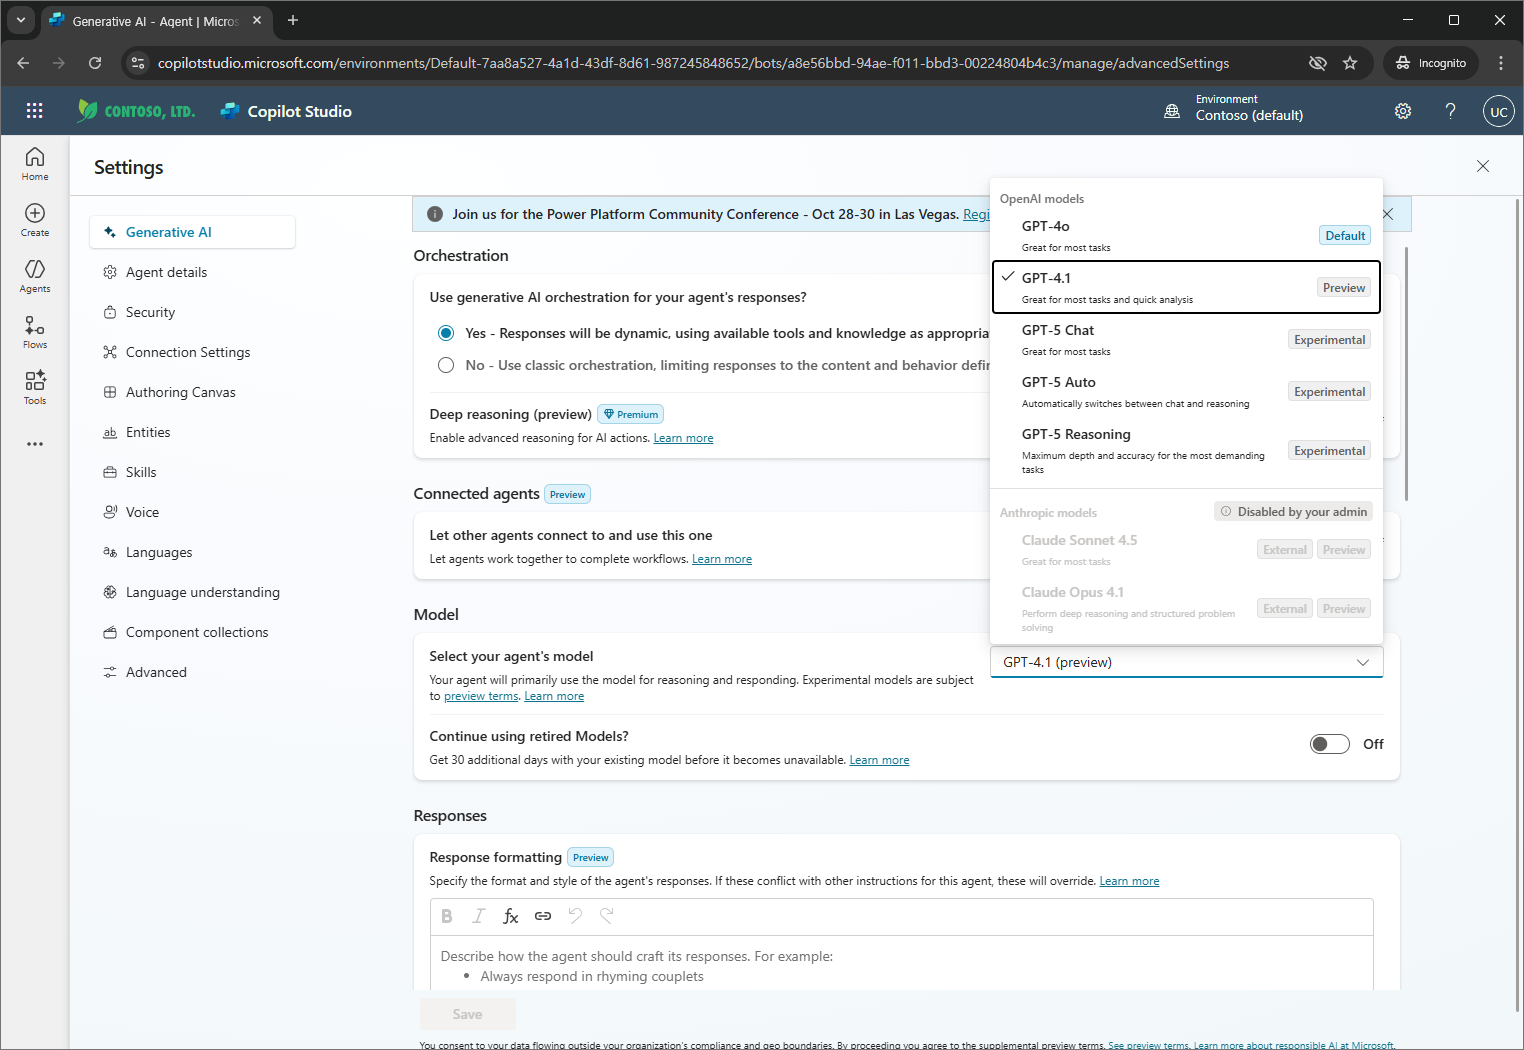Screen dimensions: 1524x1050
Task: Apply italic formatting in response editor
Action: point(479,916)
